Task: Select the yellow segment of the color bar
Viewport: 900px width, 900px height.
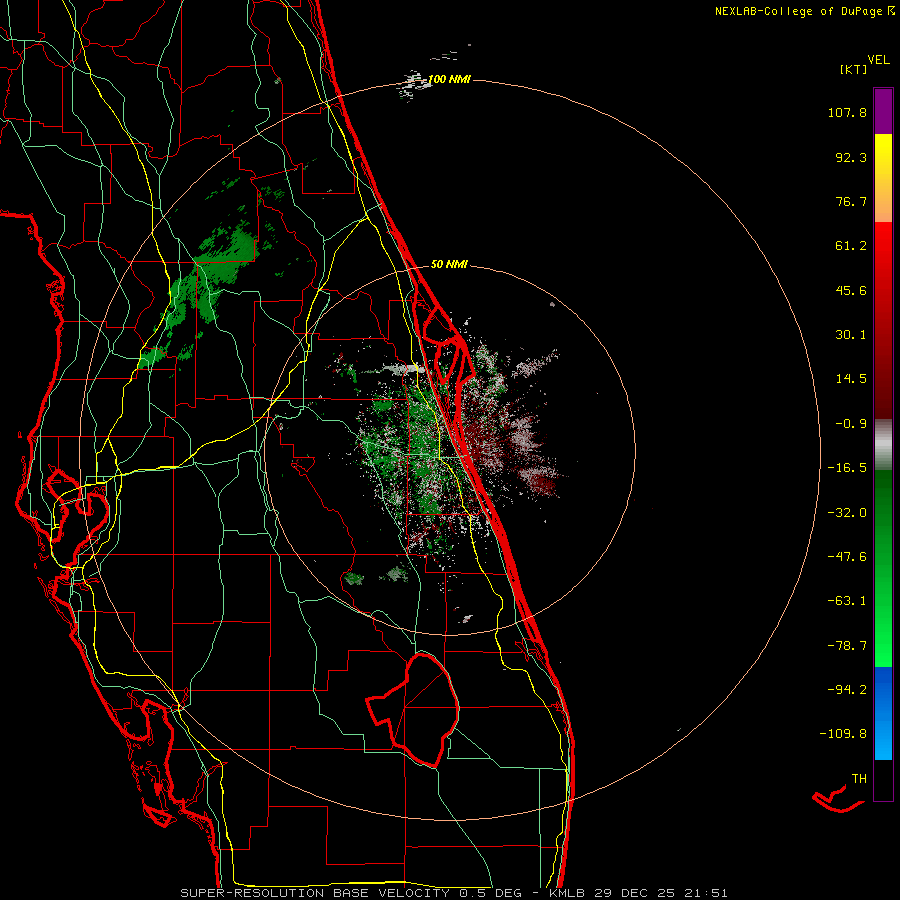Action: [883, 178]
